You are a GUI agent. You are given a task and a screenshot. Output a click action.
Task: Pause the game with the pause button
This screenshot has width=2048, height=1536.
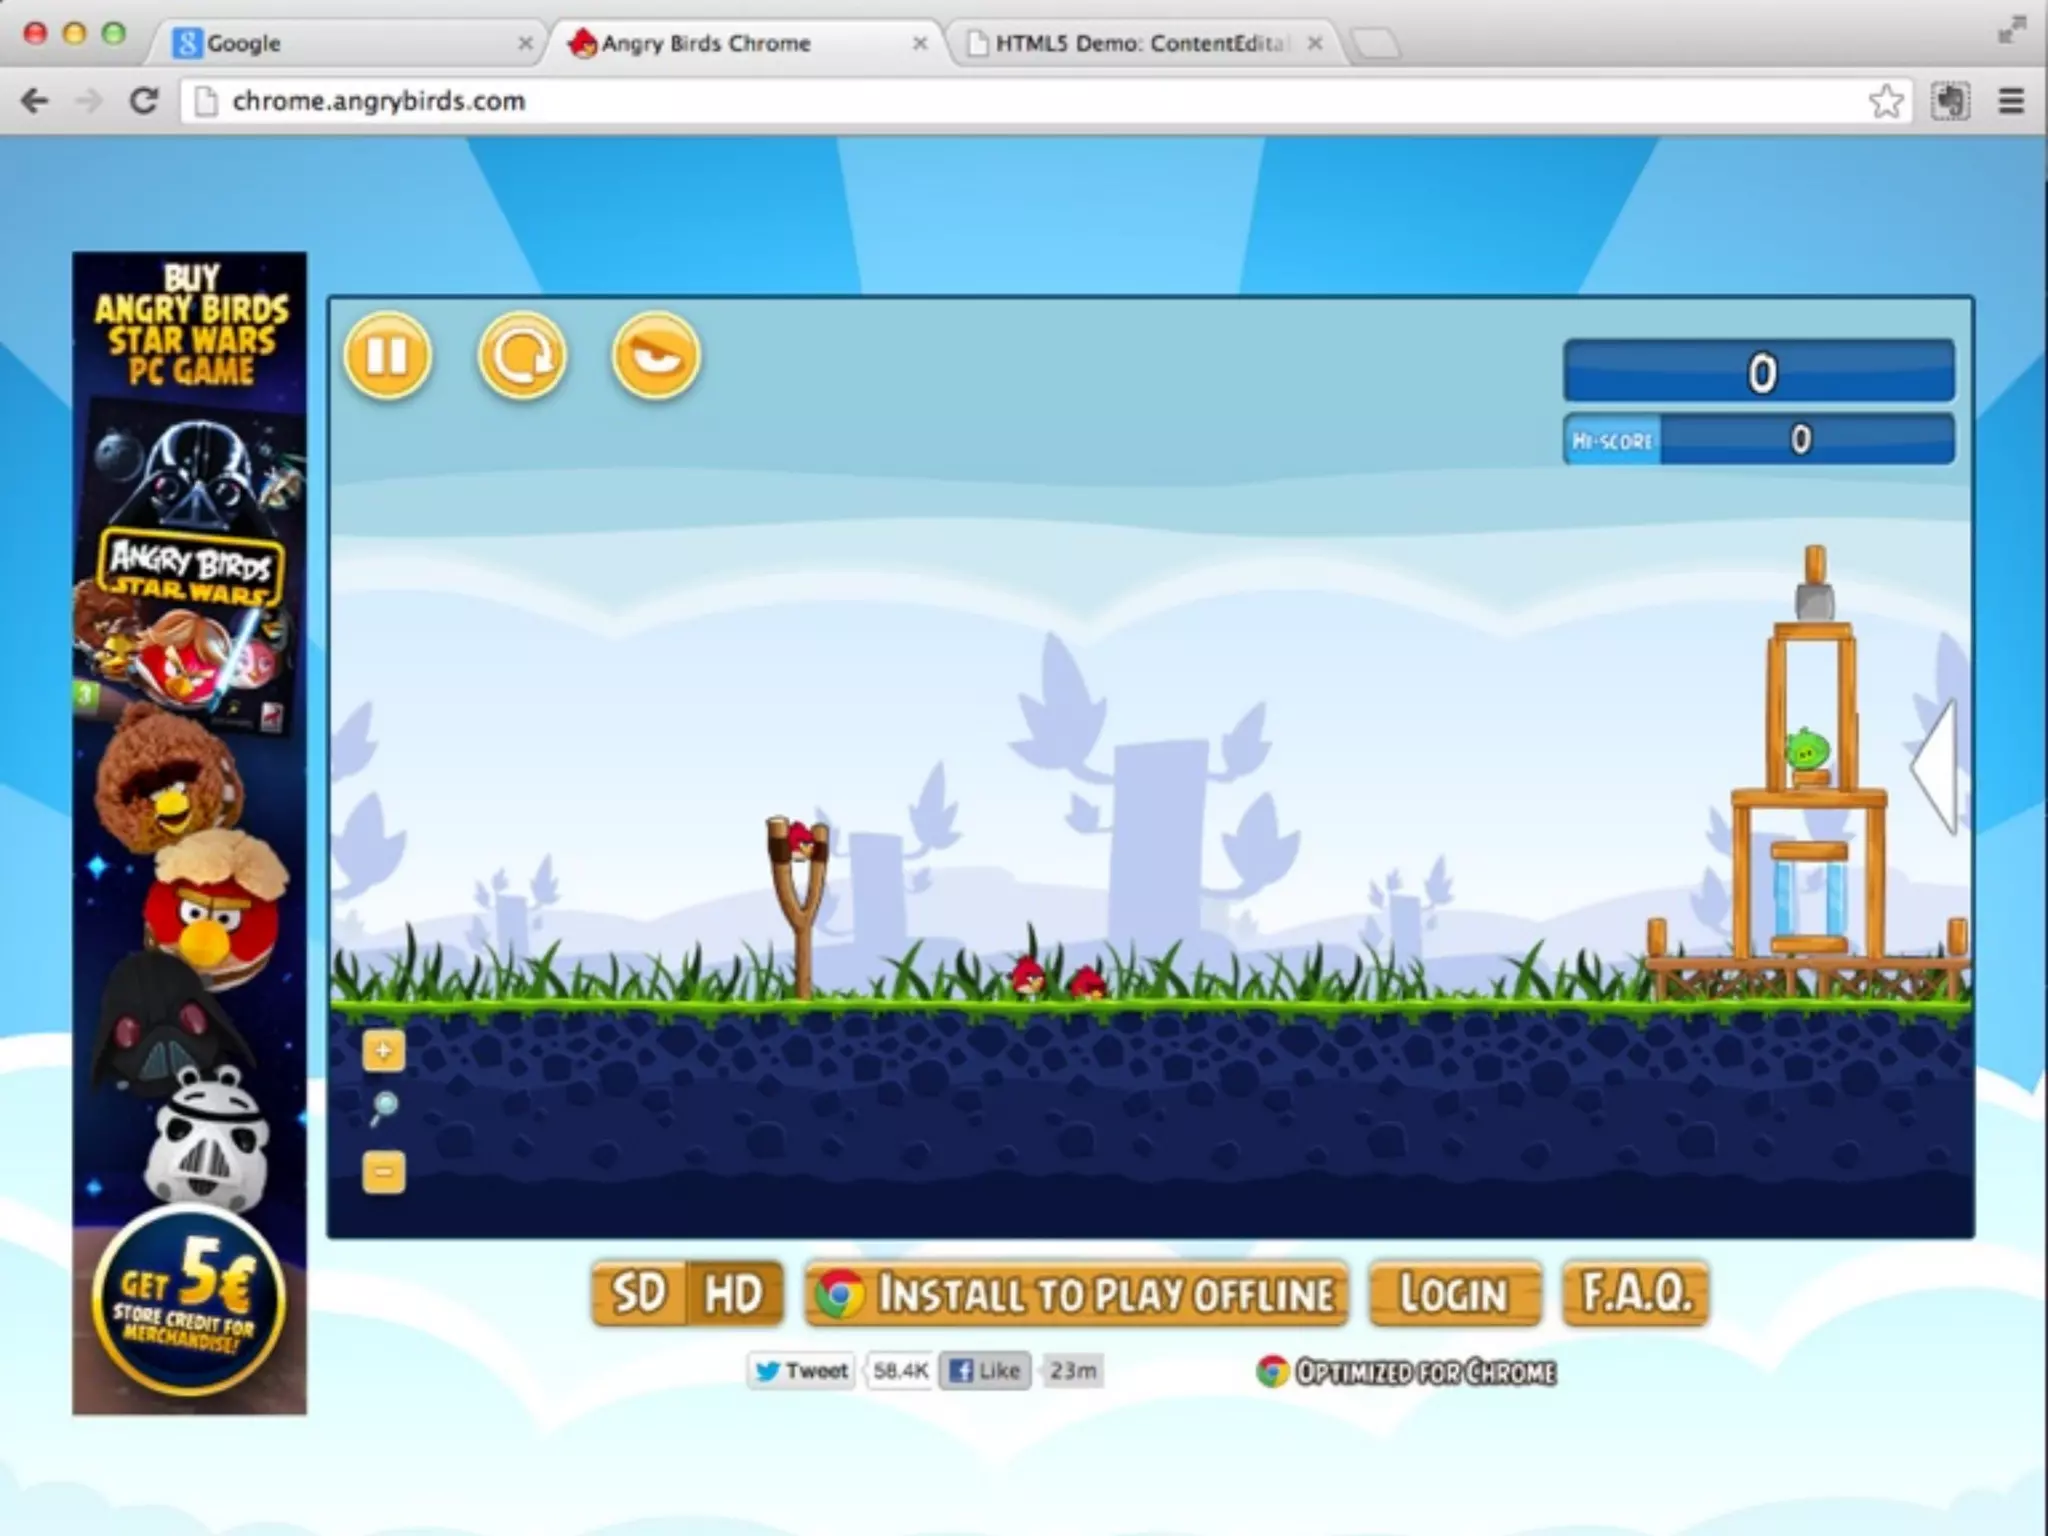(388, 356)
